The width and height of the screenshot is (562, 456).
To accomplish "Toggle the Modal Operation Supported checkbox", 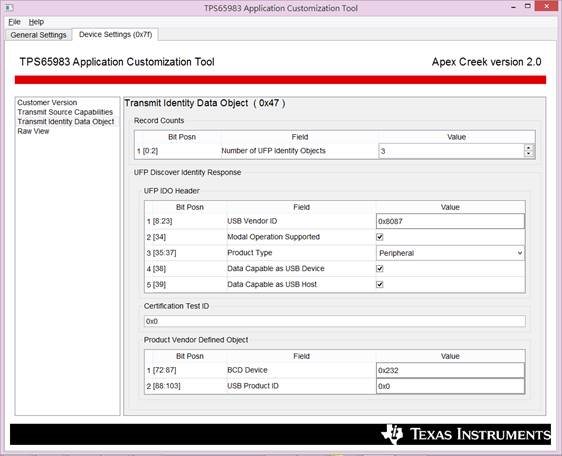I will (x=380, y=237).
